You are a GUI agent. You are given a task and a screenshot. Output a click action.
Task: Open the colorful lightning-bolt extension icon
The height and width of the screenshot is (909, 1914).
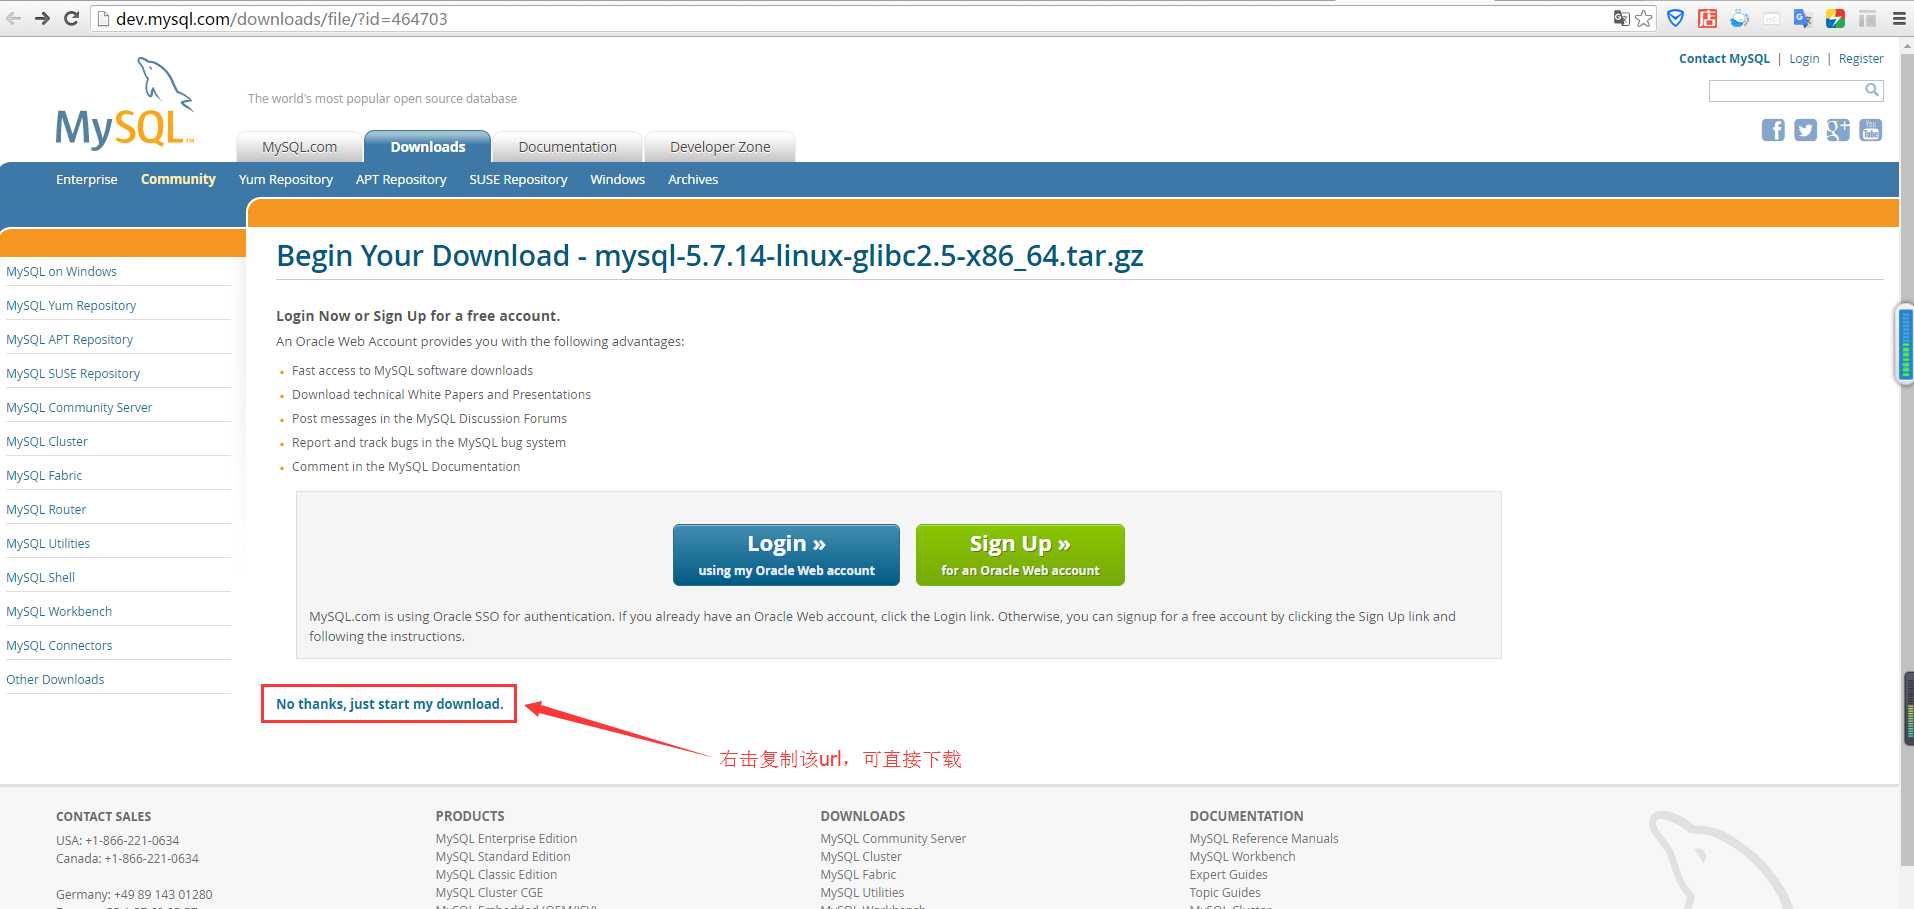click(x=1835, y=18)
